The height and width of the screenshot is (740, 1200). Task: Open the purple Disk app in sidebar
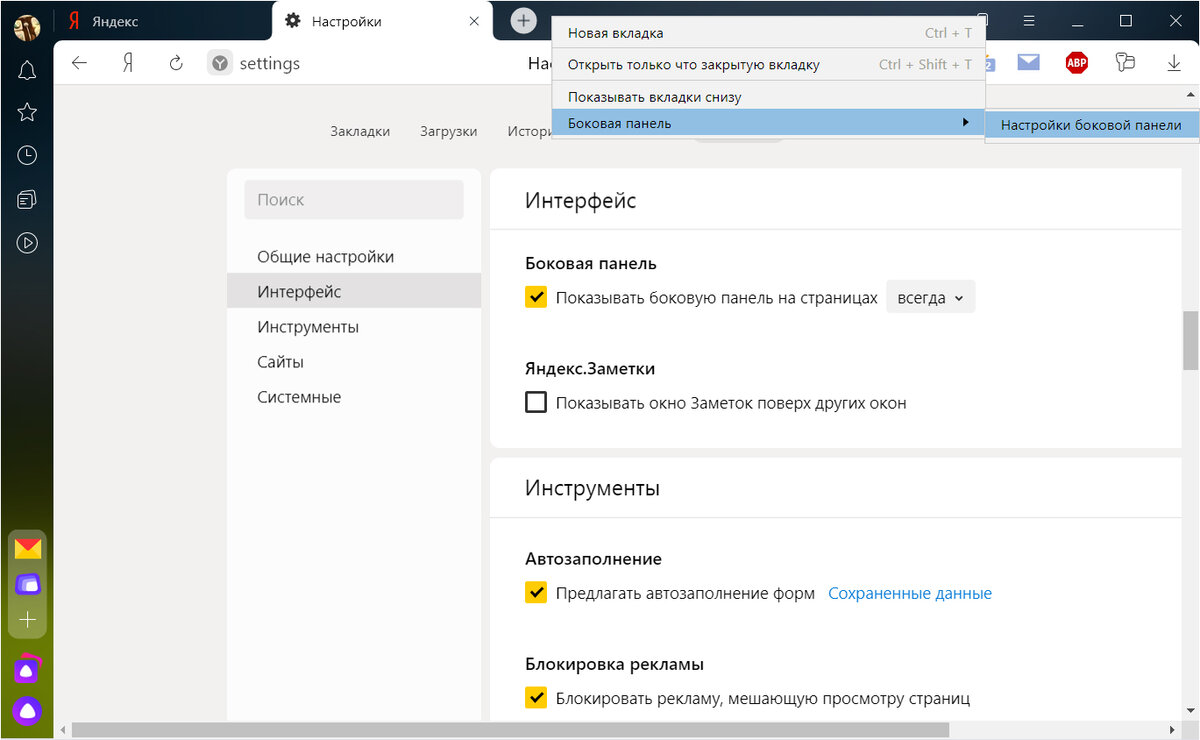pos(27,583)
